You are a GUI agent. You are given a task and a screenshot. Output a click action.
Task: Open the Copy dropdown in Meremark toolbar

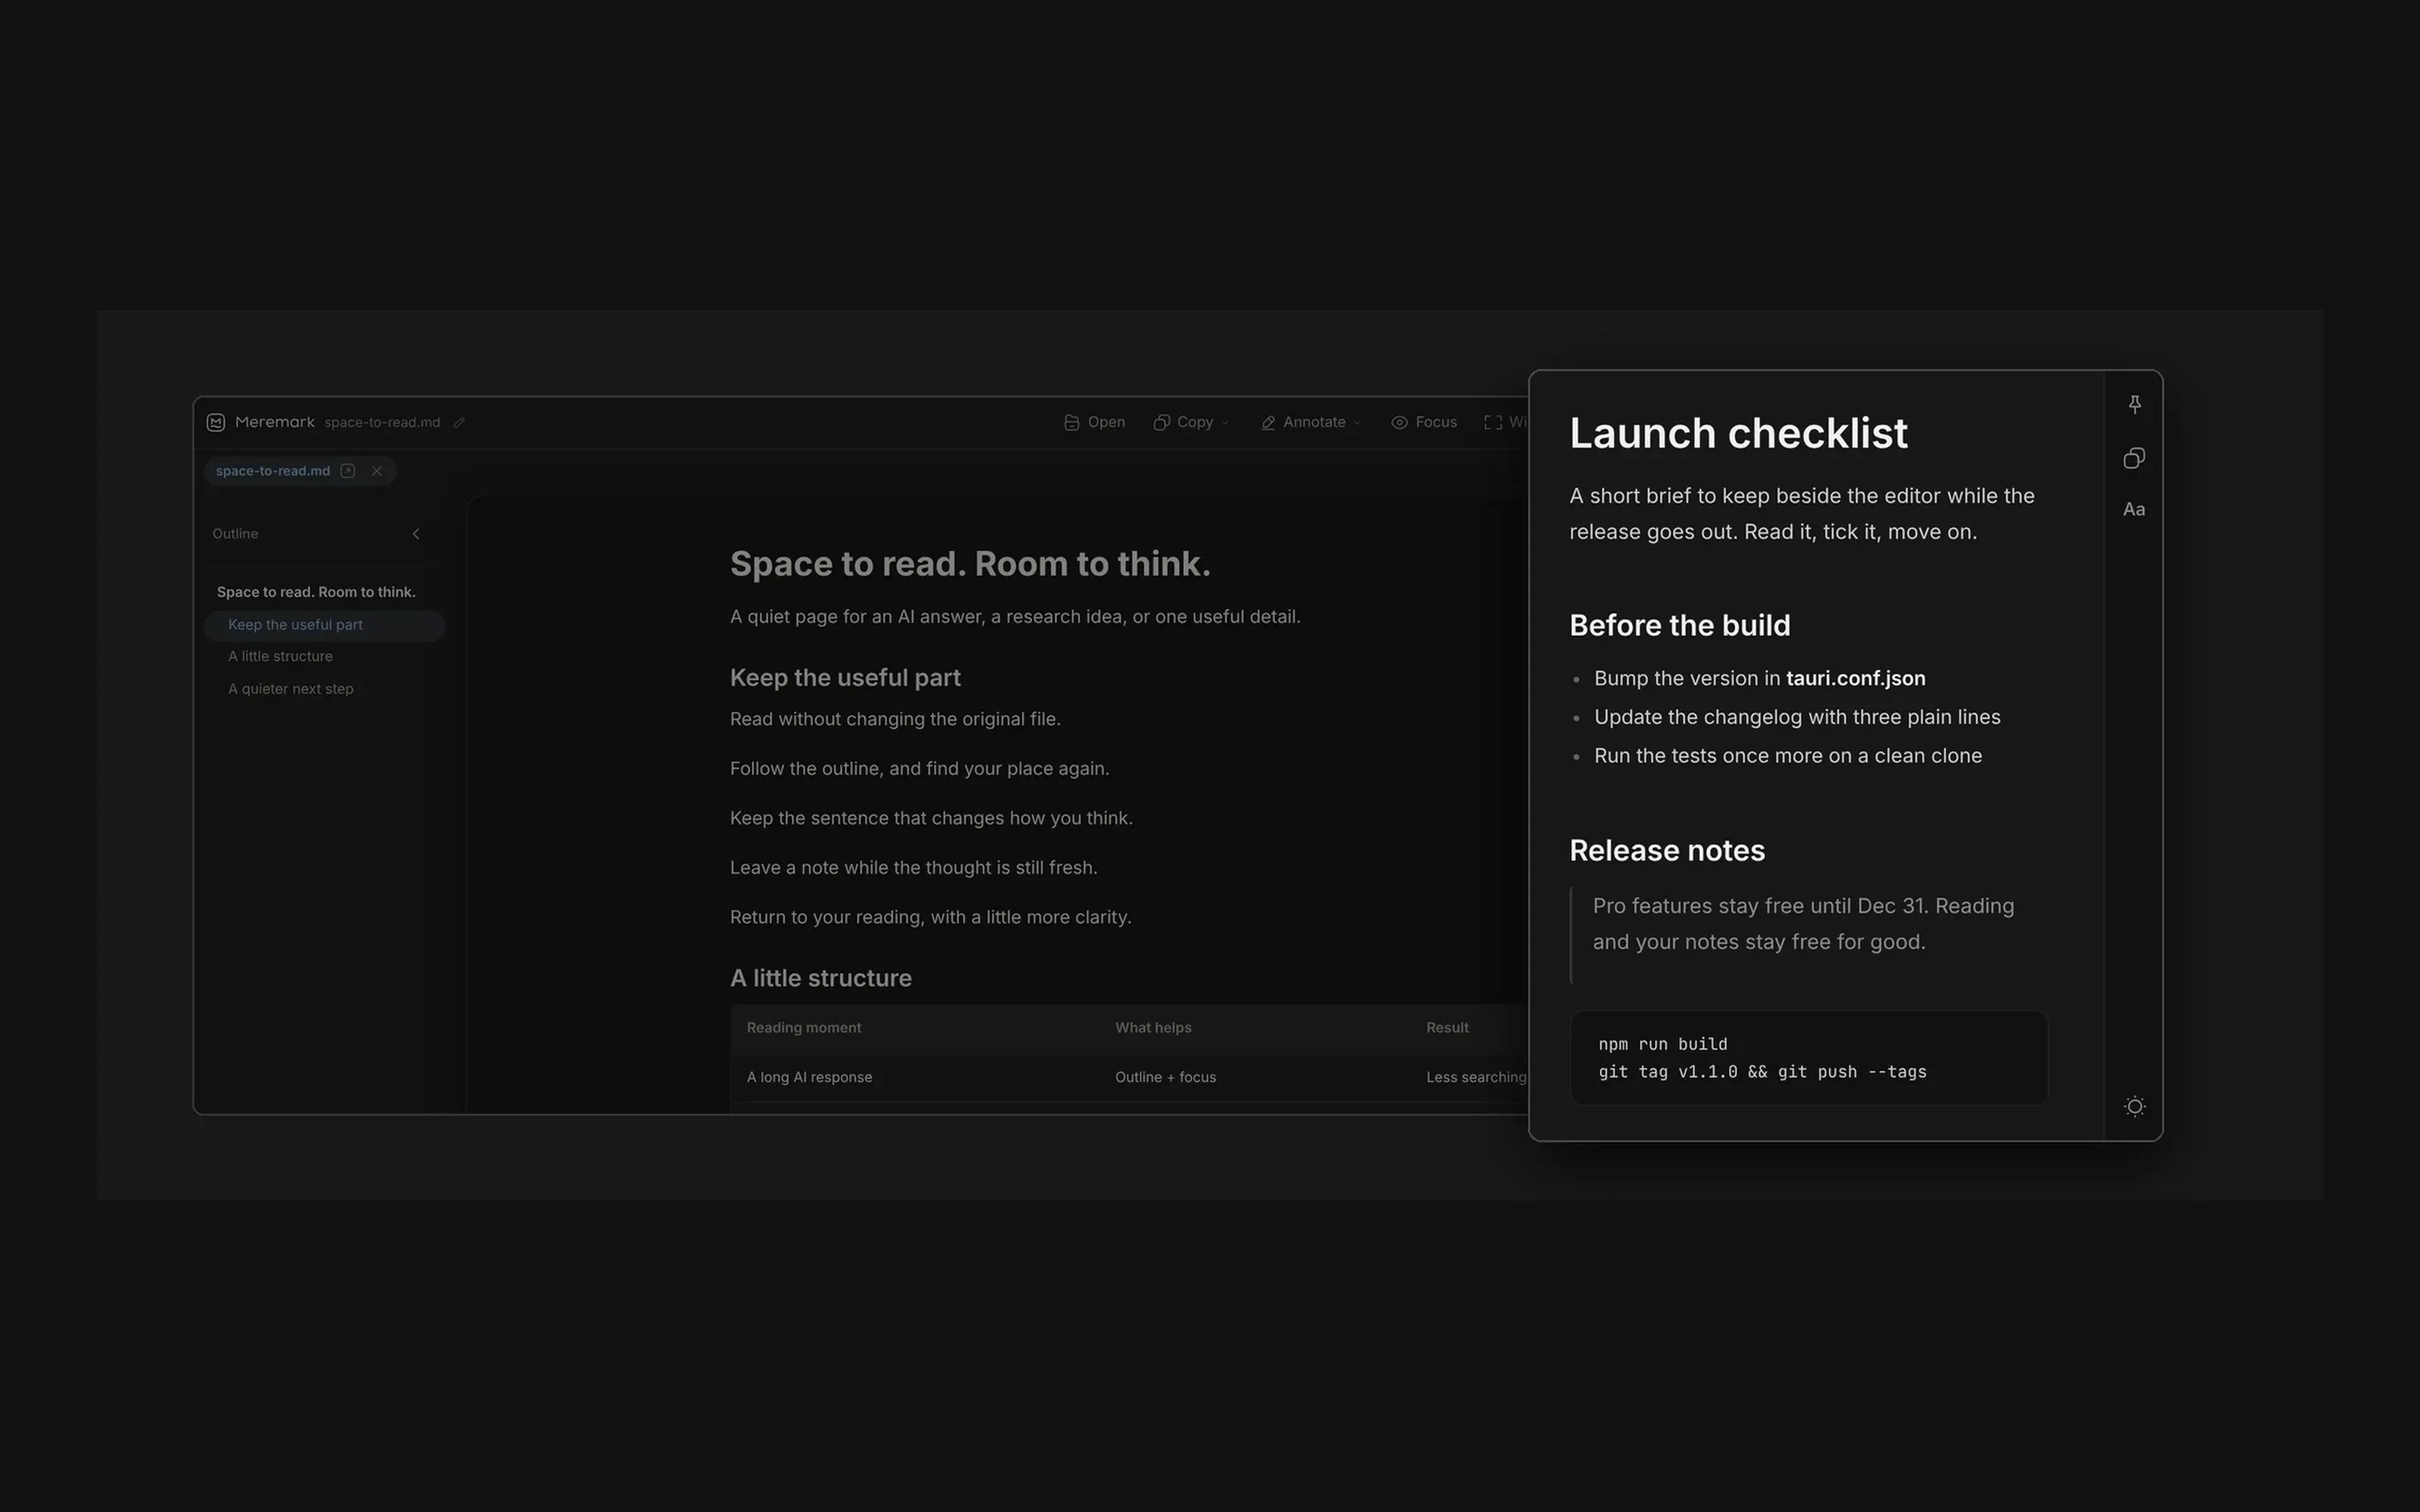1191,422
